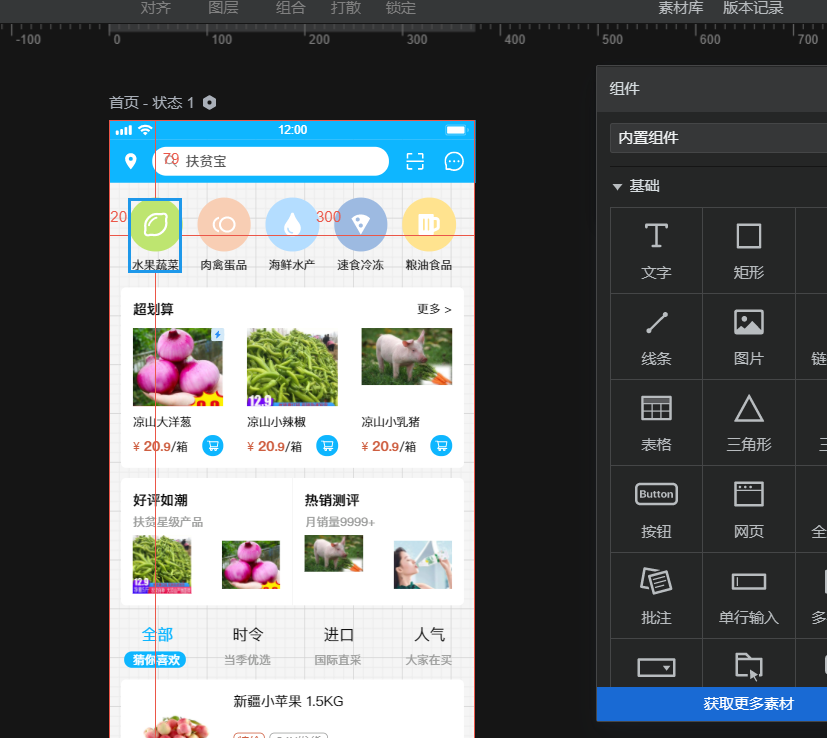This screenshot has height=738, width=827.
Task: Open the 素材库 menu item
Action: coord(680,8)
